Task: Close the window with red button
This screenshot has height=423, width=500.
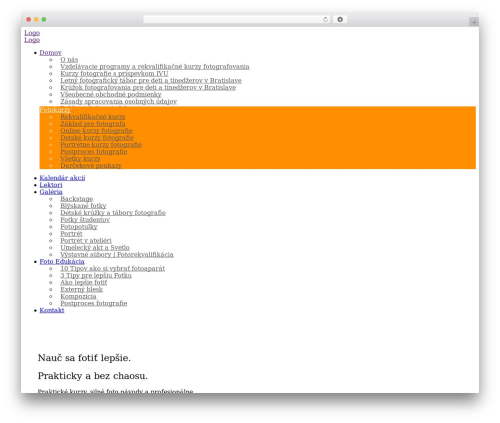Action: point(29,20)
